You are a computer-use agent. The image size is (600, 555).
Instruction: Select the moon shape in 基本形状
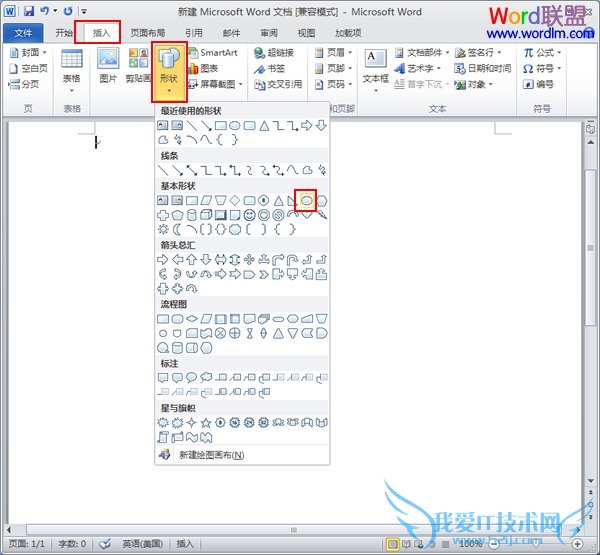[177, 229]
